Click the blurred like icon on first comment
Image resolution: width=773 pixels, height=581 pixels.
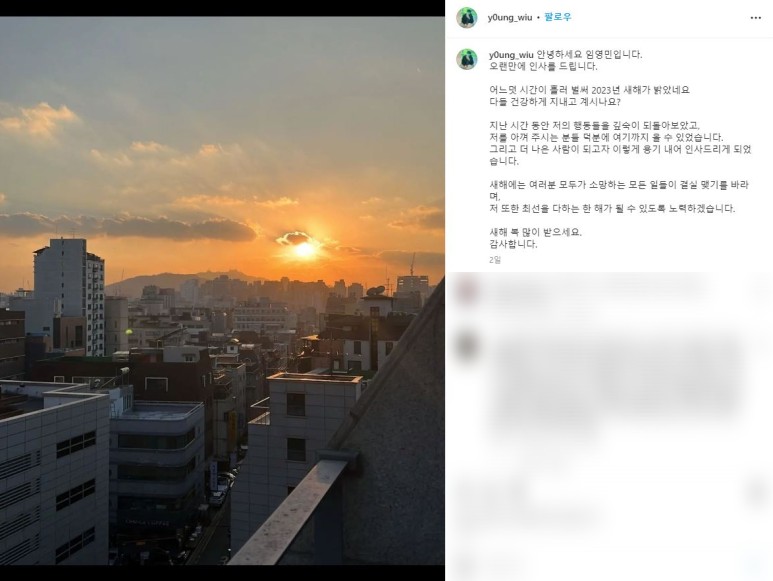[x=760, y=290]
